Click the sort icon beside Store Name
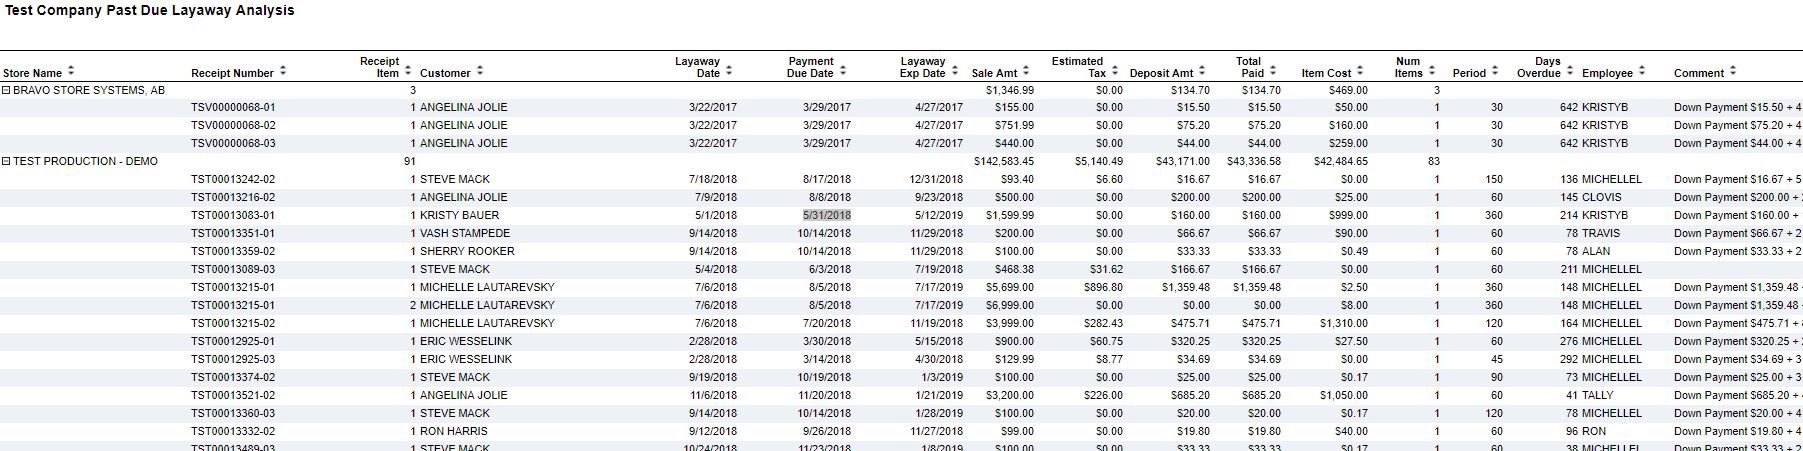The width and height of the screenshot is (1803, 451). pyautogui.click(x=70, y=72)
